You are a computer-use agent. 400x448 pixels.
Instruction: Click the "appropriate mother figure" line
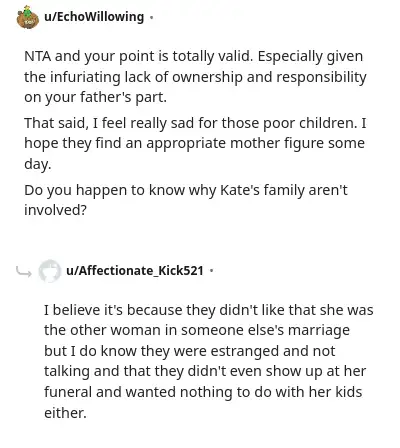tap(194, 143)
